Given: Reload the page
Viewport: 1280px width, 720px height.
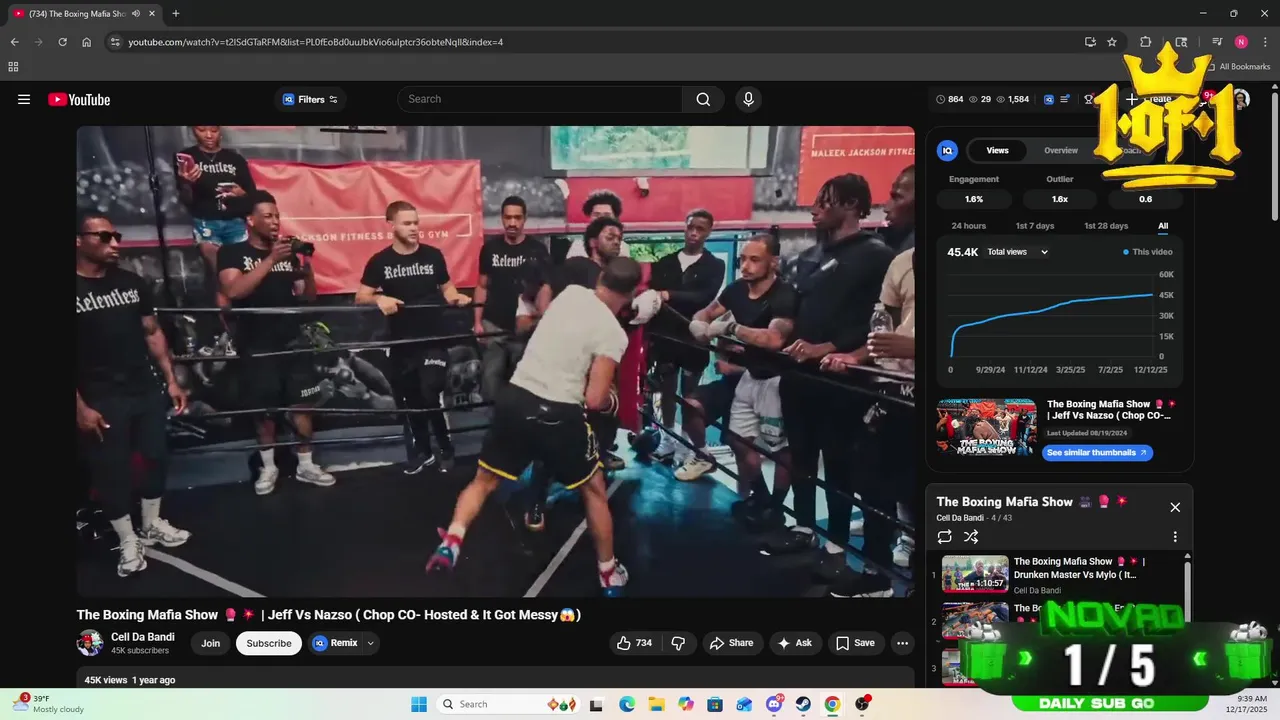Looking at the screenshot, I should [x=62, y=42].
